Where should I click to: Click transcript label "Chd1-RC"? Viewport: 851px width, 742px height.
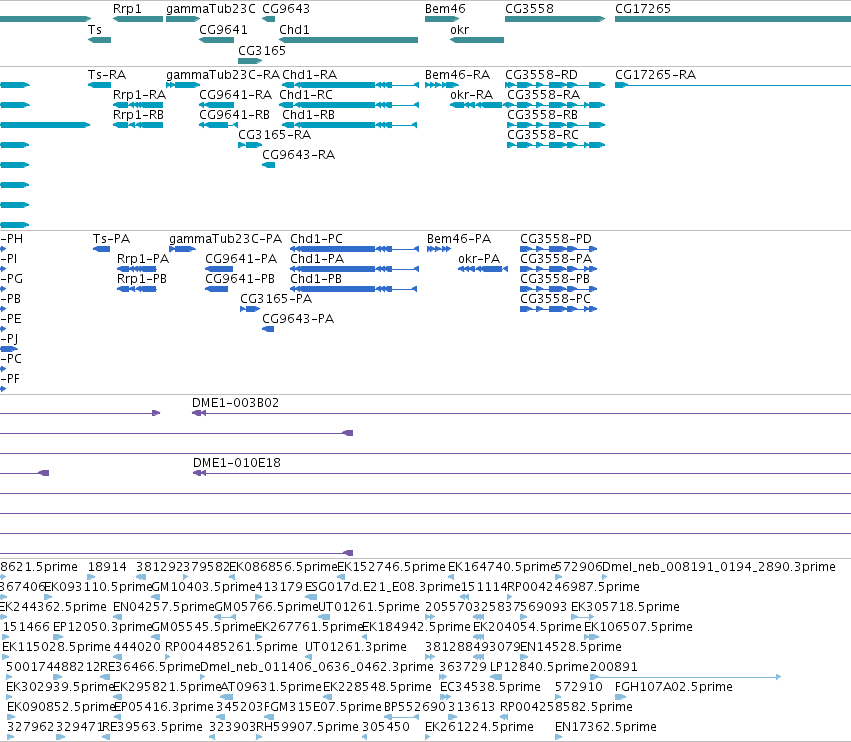coord(306,94)
